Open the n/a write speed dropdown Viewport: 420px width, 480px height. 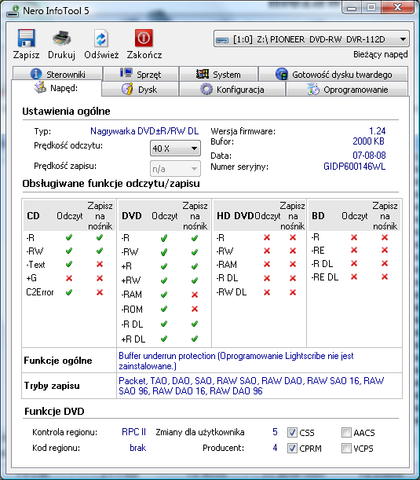click(175, 169)
